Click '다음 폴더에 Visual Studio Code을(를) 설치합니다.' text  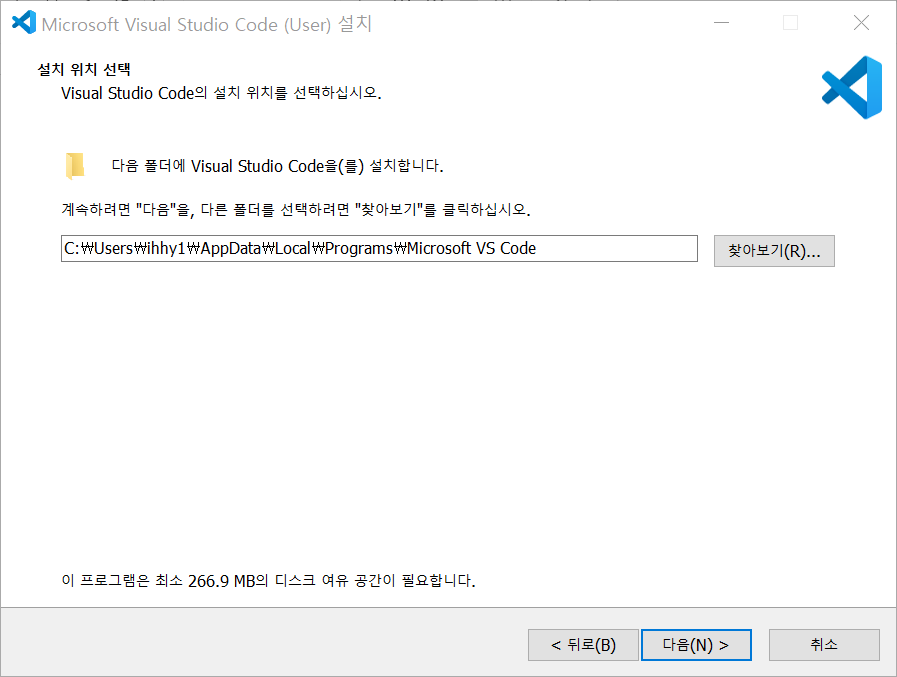click(277, 166)
